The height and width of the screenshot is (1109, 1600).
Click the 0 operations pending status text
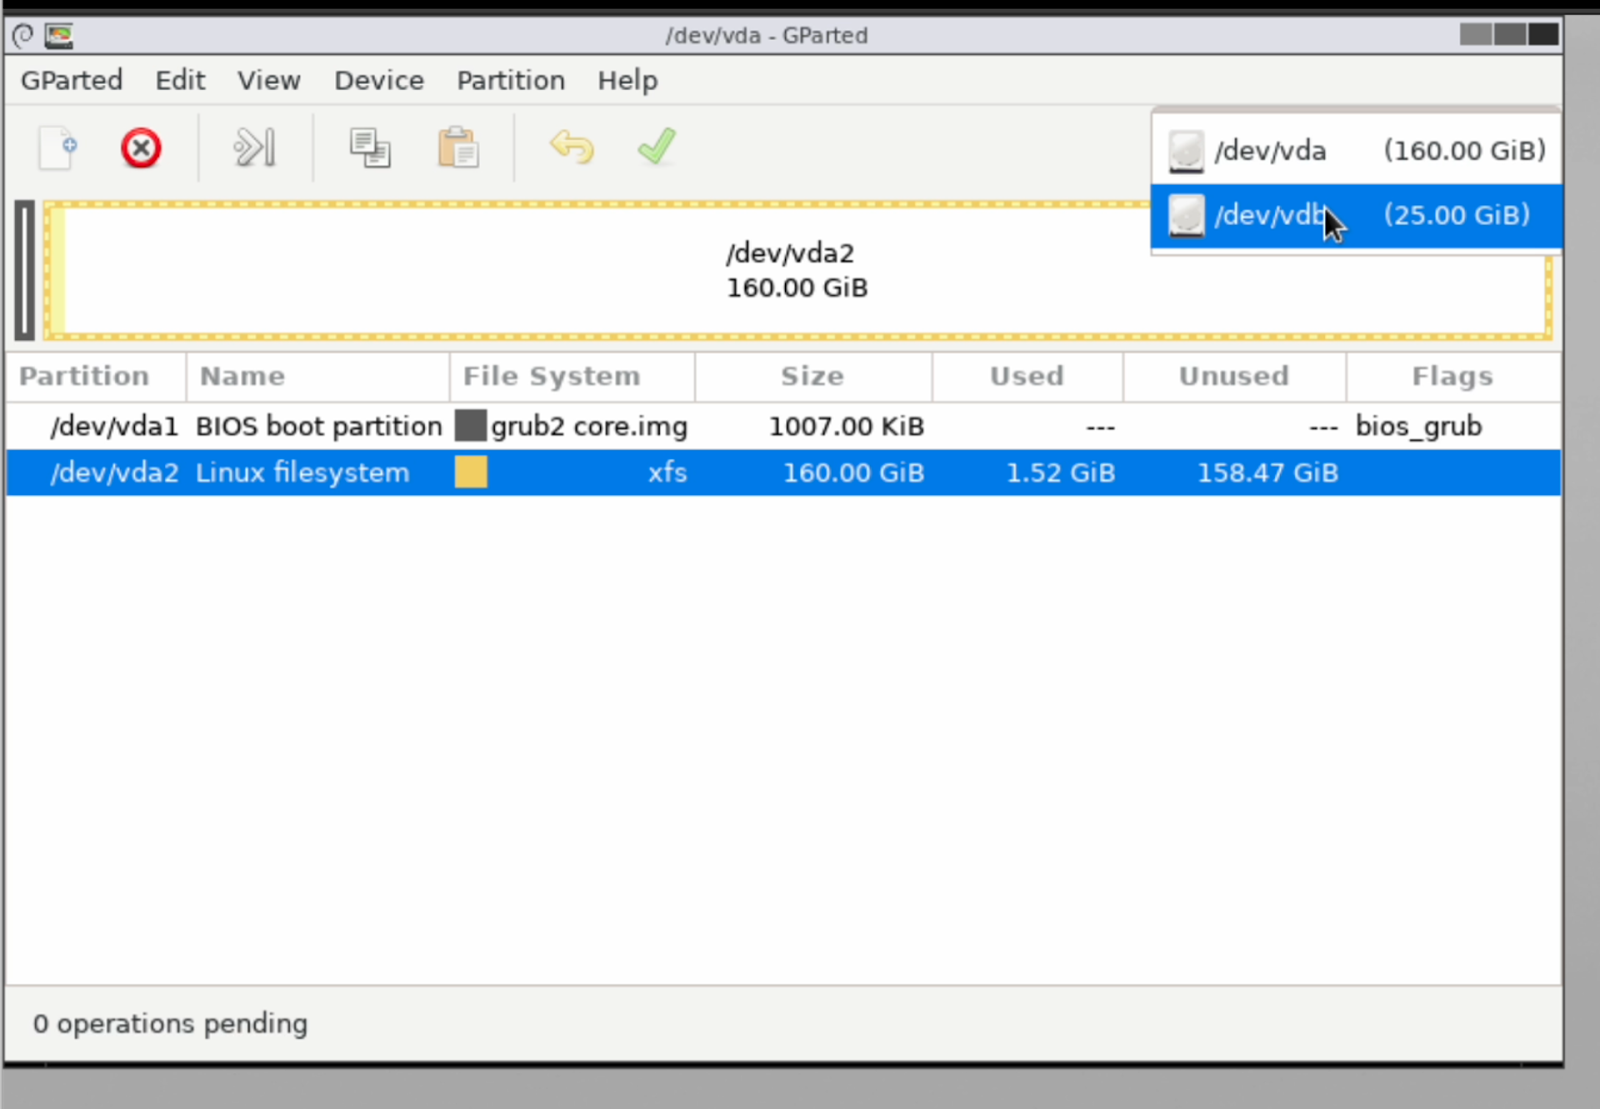170,1024
